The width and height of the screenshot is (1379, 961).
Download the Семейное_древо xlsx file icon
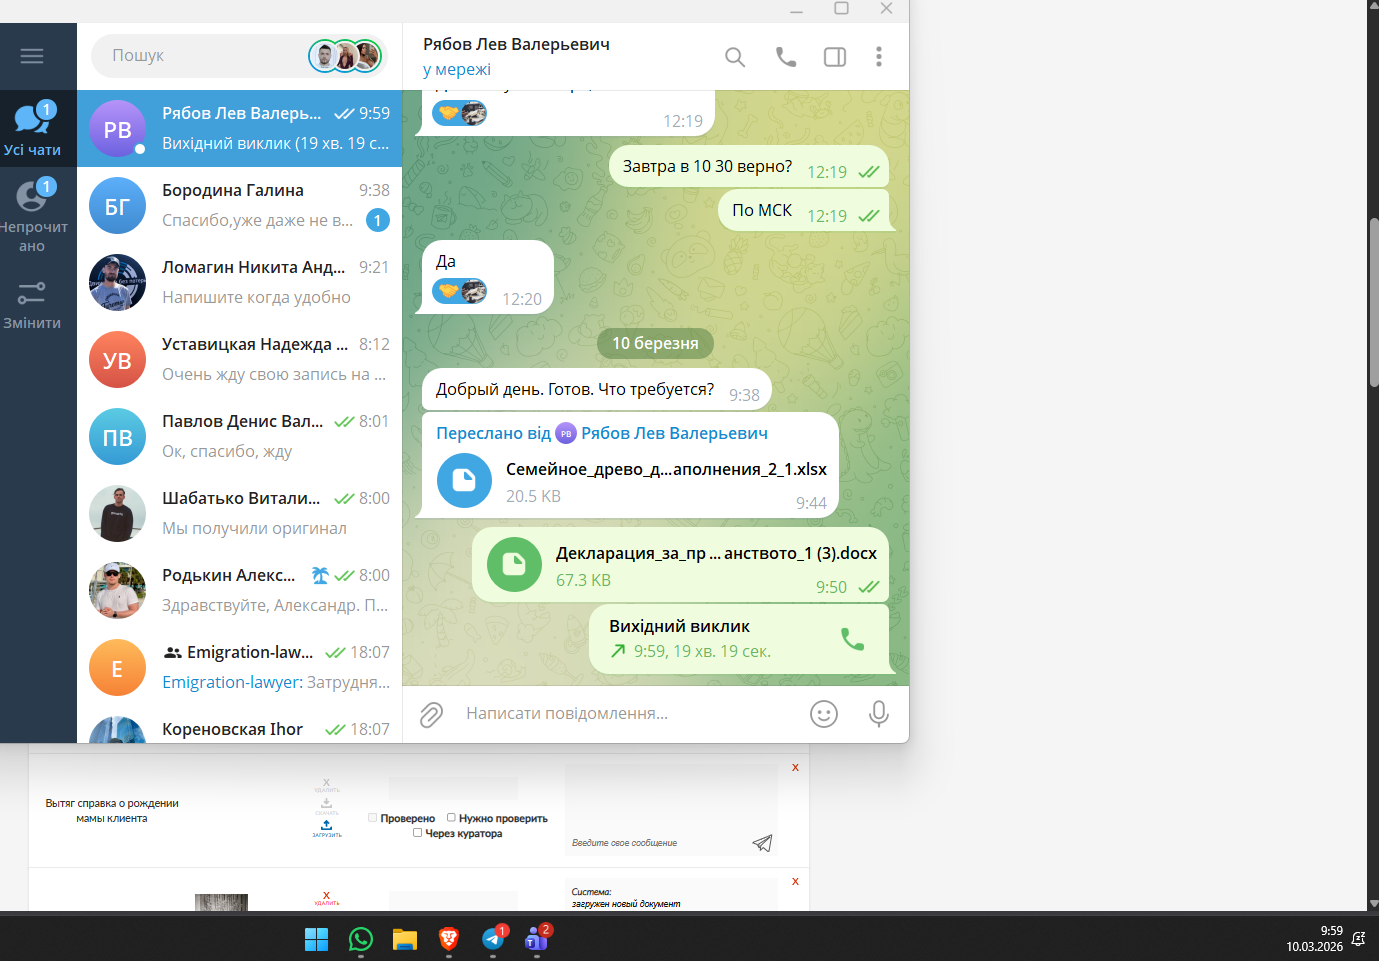coord(464,481)
